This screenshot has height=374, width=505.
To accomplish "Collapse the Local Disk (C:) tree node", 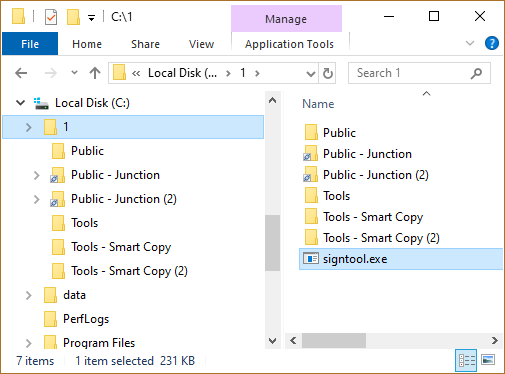I will click(x=21, y=103).
